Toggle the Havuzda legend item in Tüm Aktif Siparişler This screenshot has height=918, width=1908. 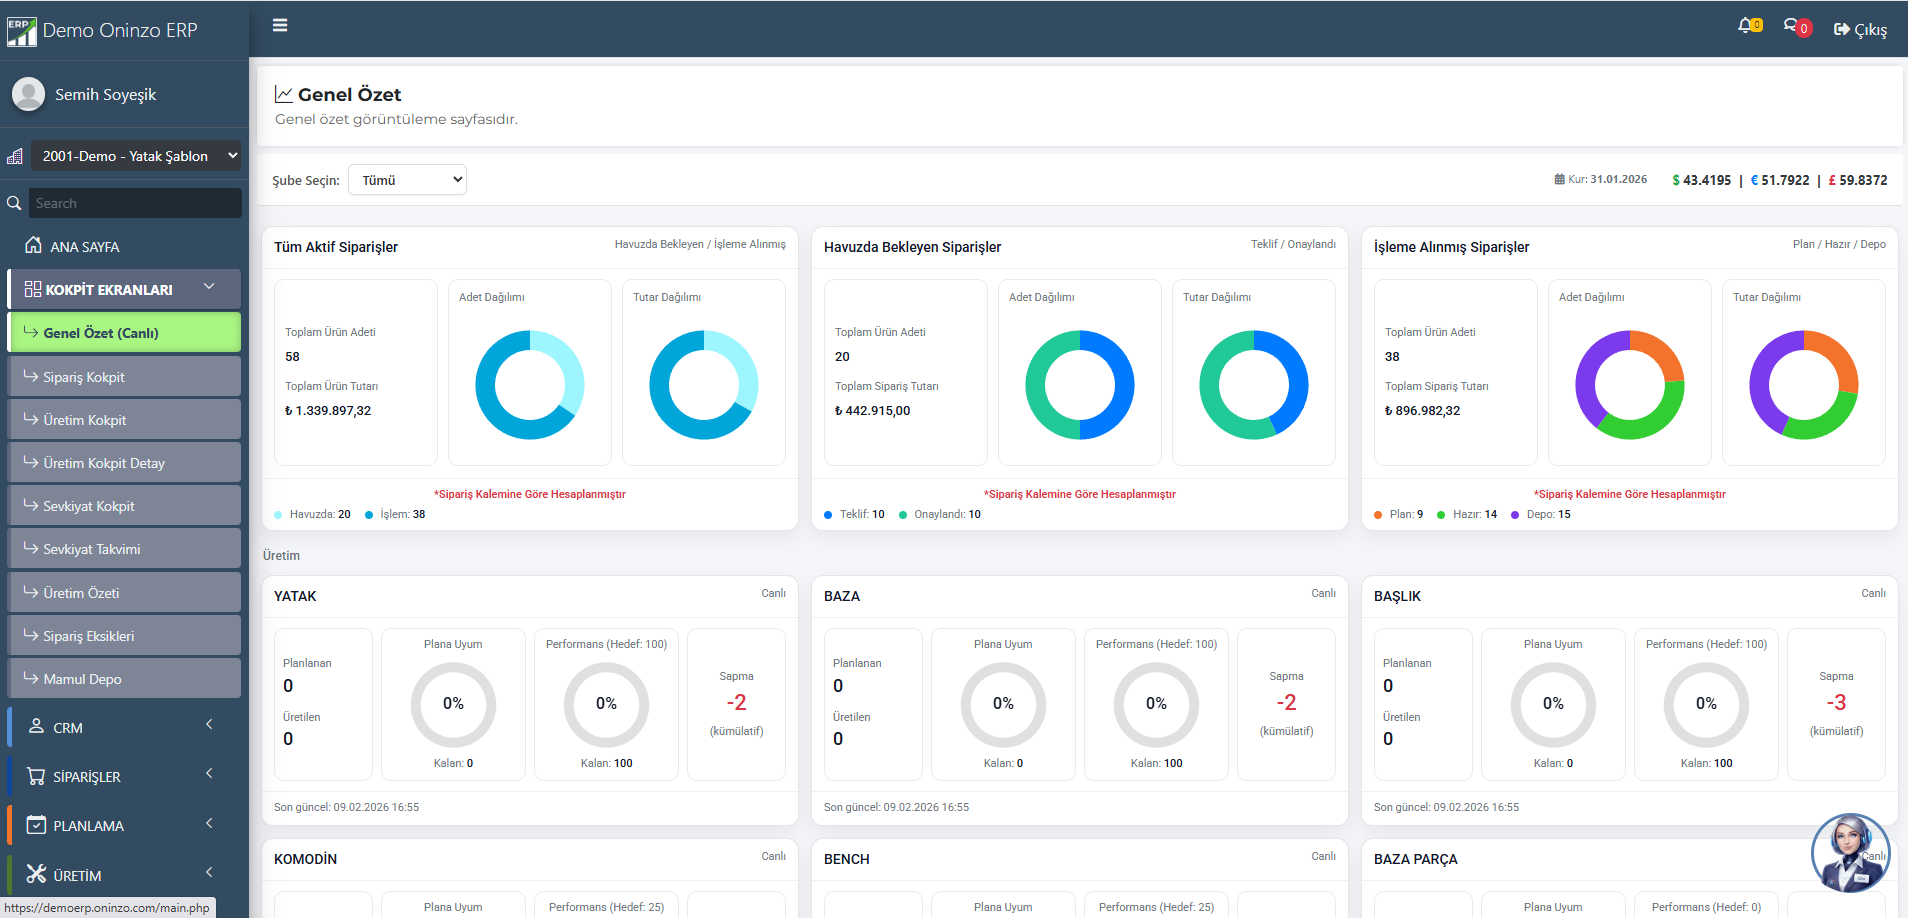[312, 515]
